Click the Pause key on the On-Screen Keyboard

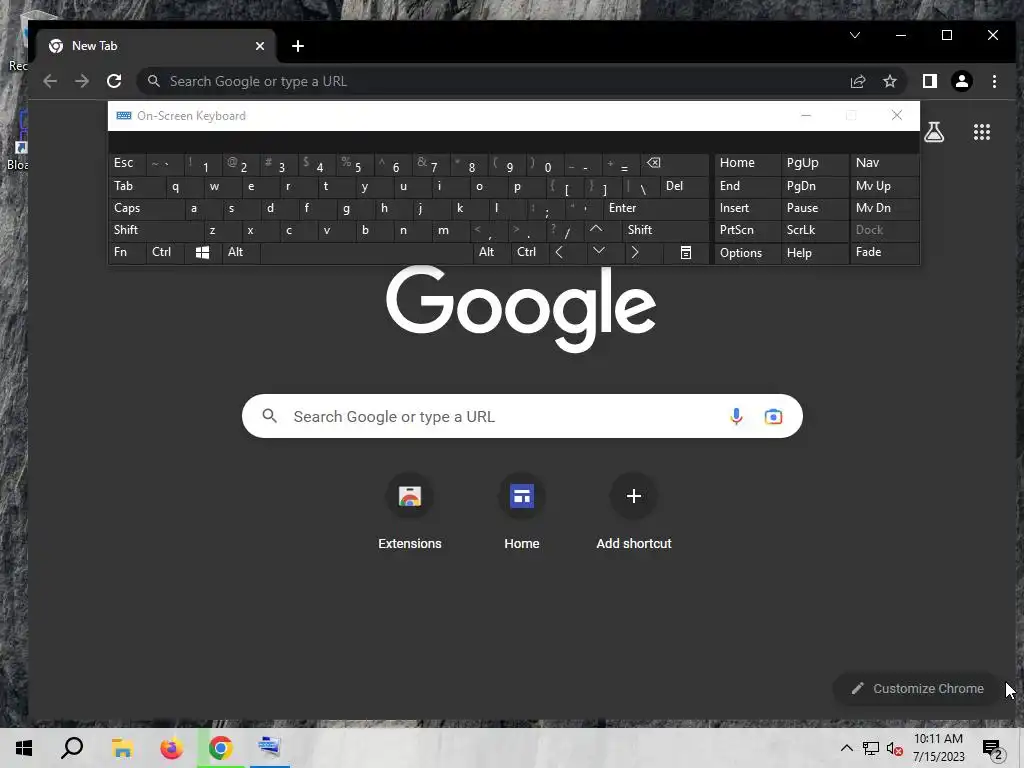click(x=814, y=208)
